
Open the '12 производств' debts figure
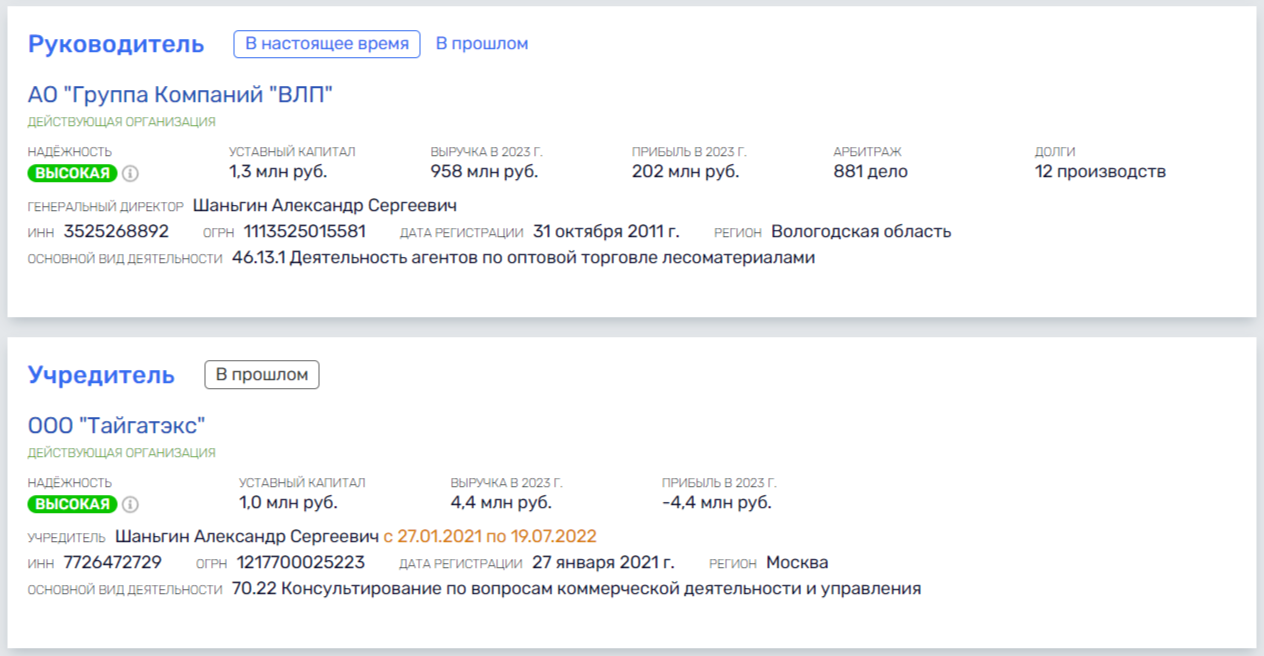(x=1100, y=171)
